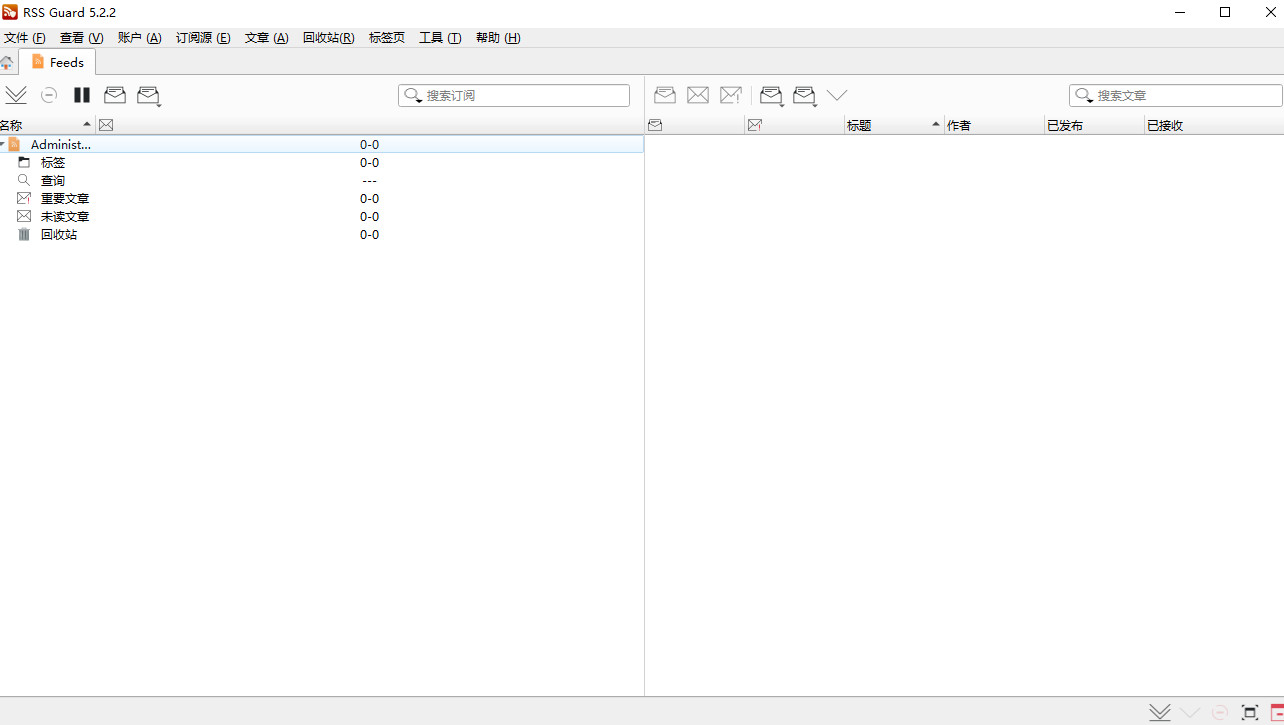Open the 账户 (A) menu
This screenshot has width=1284, height=725.
140,38
